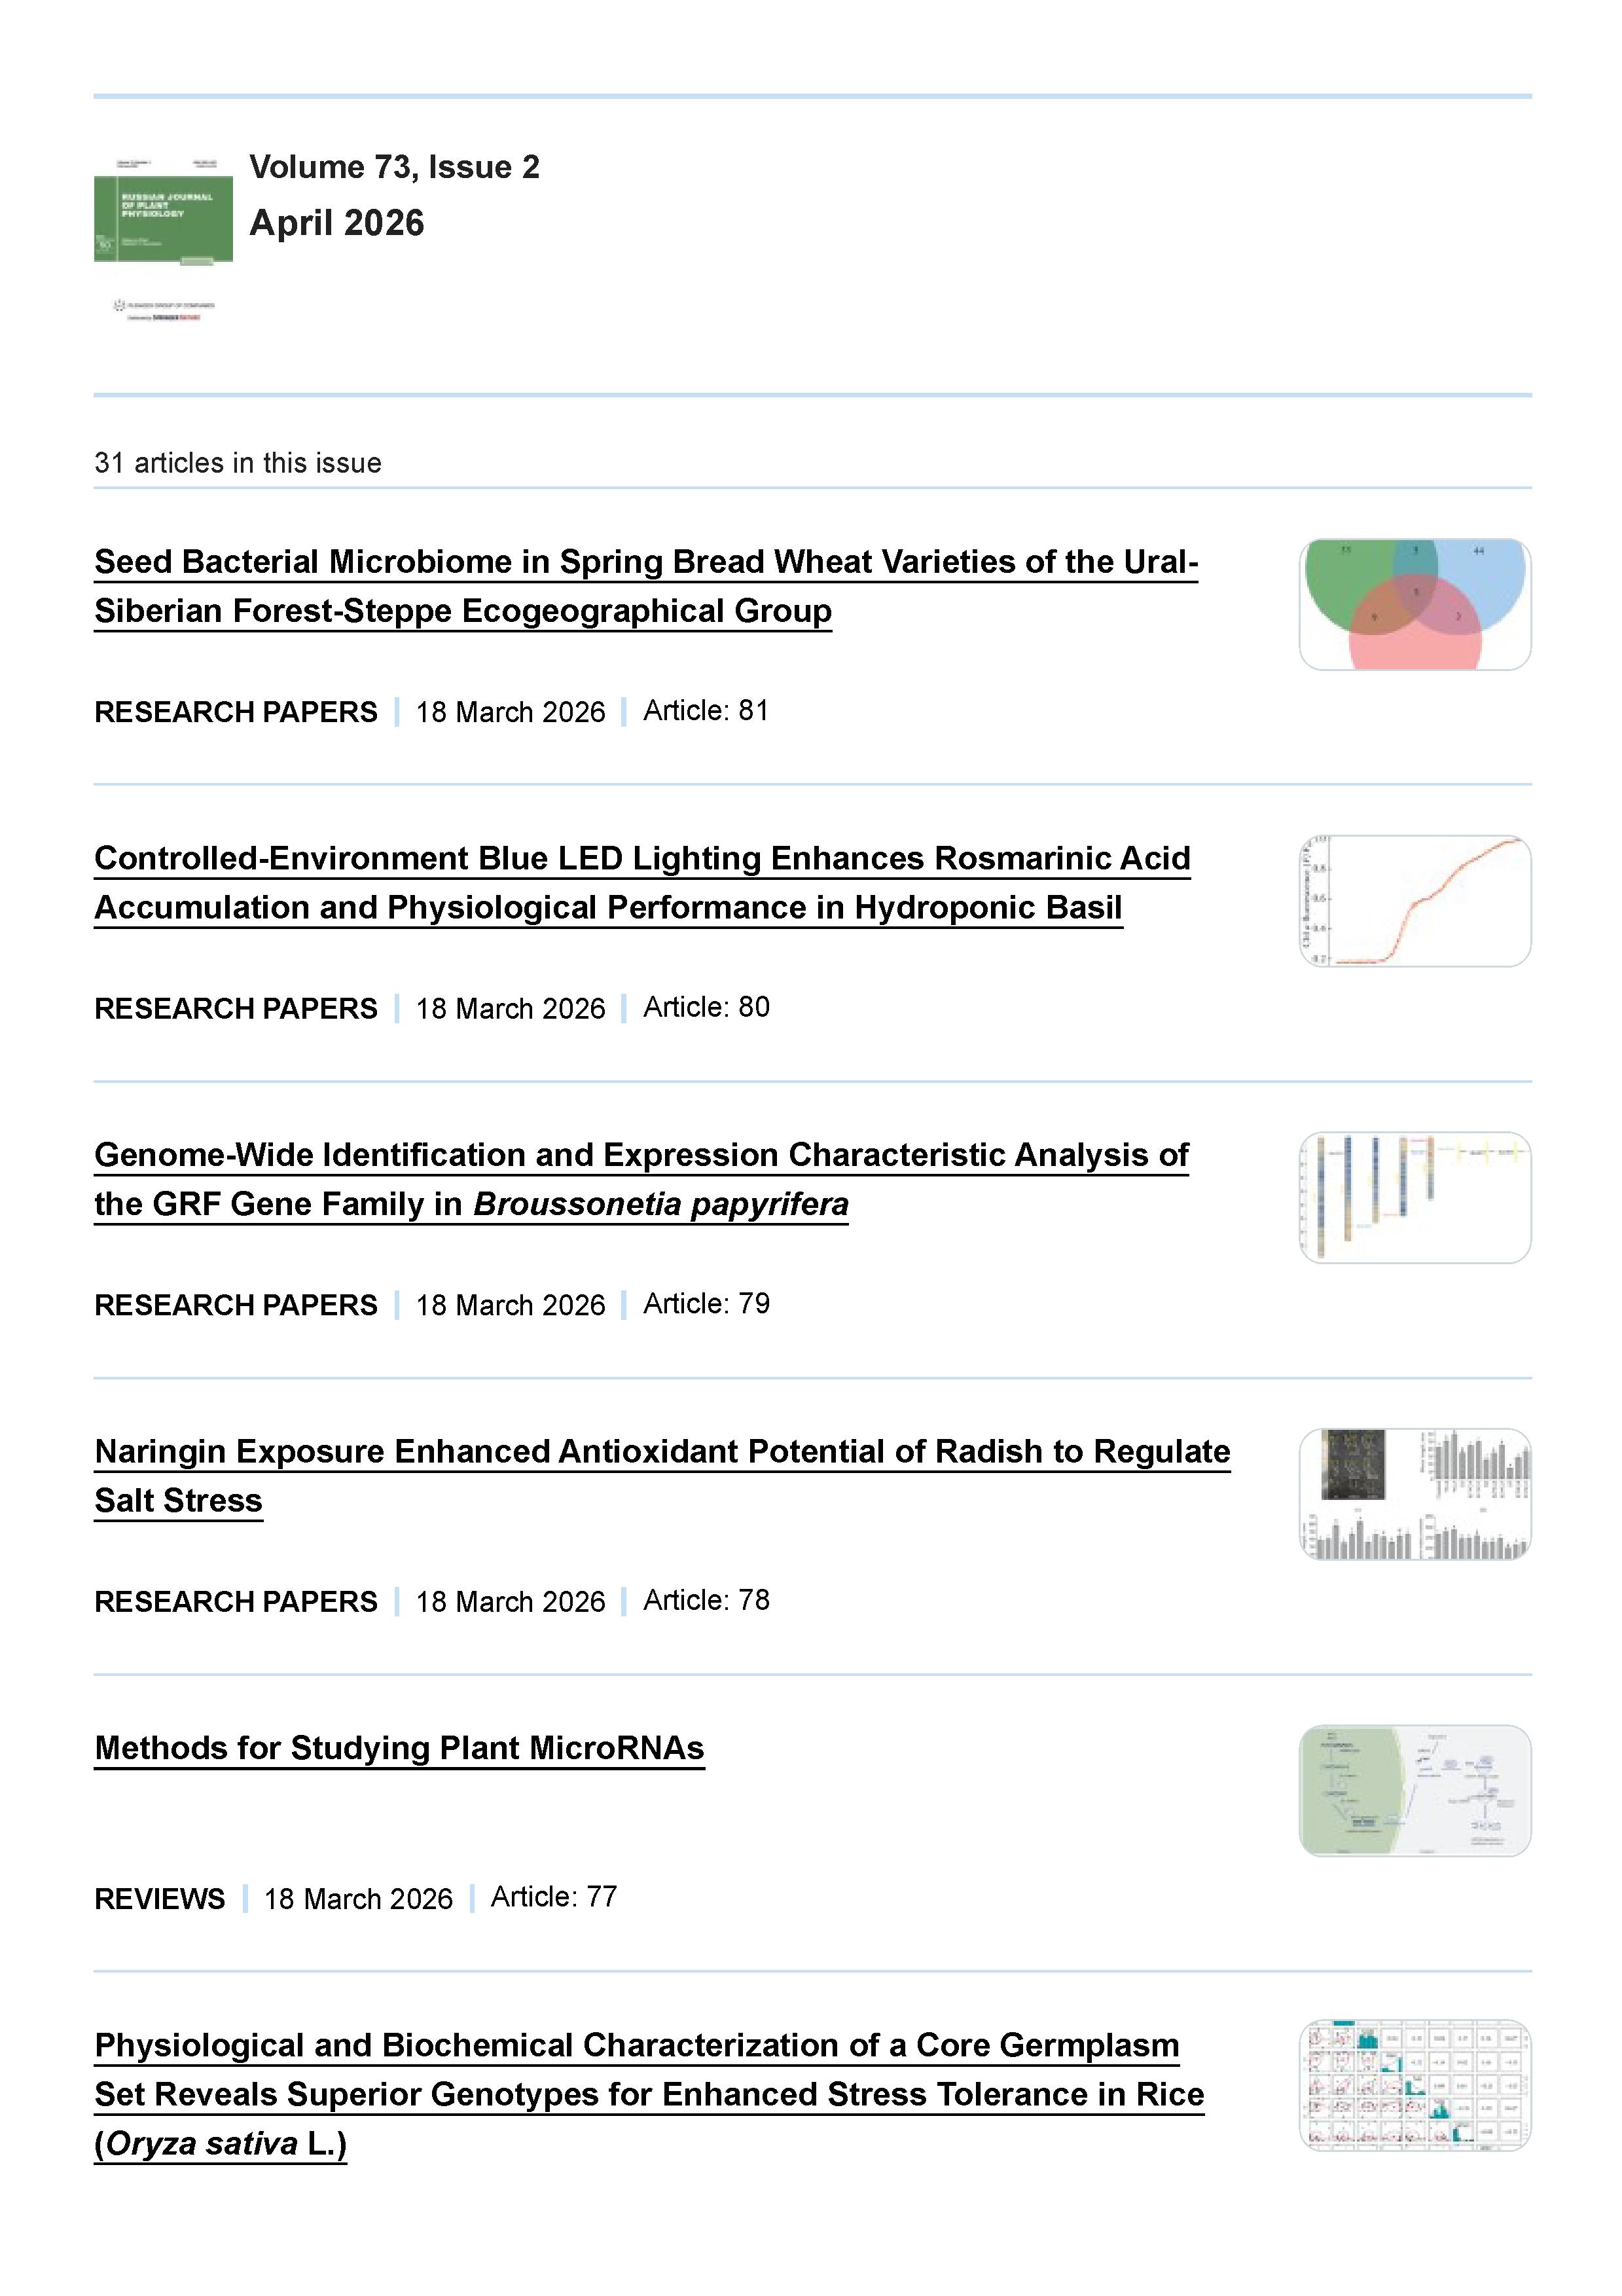Image resolution: width=1622 pixels, height=2296 pixels.
Task: Open the journal cover image
Action: [x=163, y=210]
